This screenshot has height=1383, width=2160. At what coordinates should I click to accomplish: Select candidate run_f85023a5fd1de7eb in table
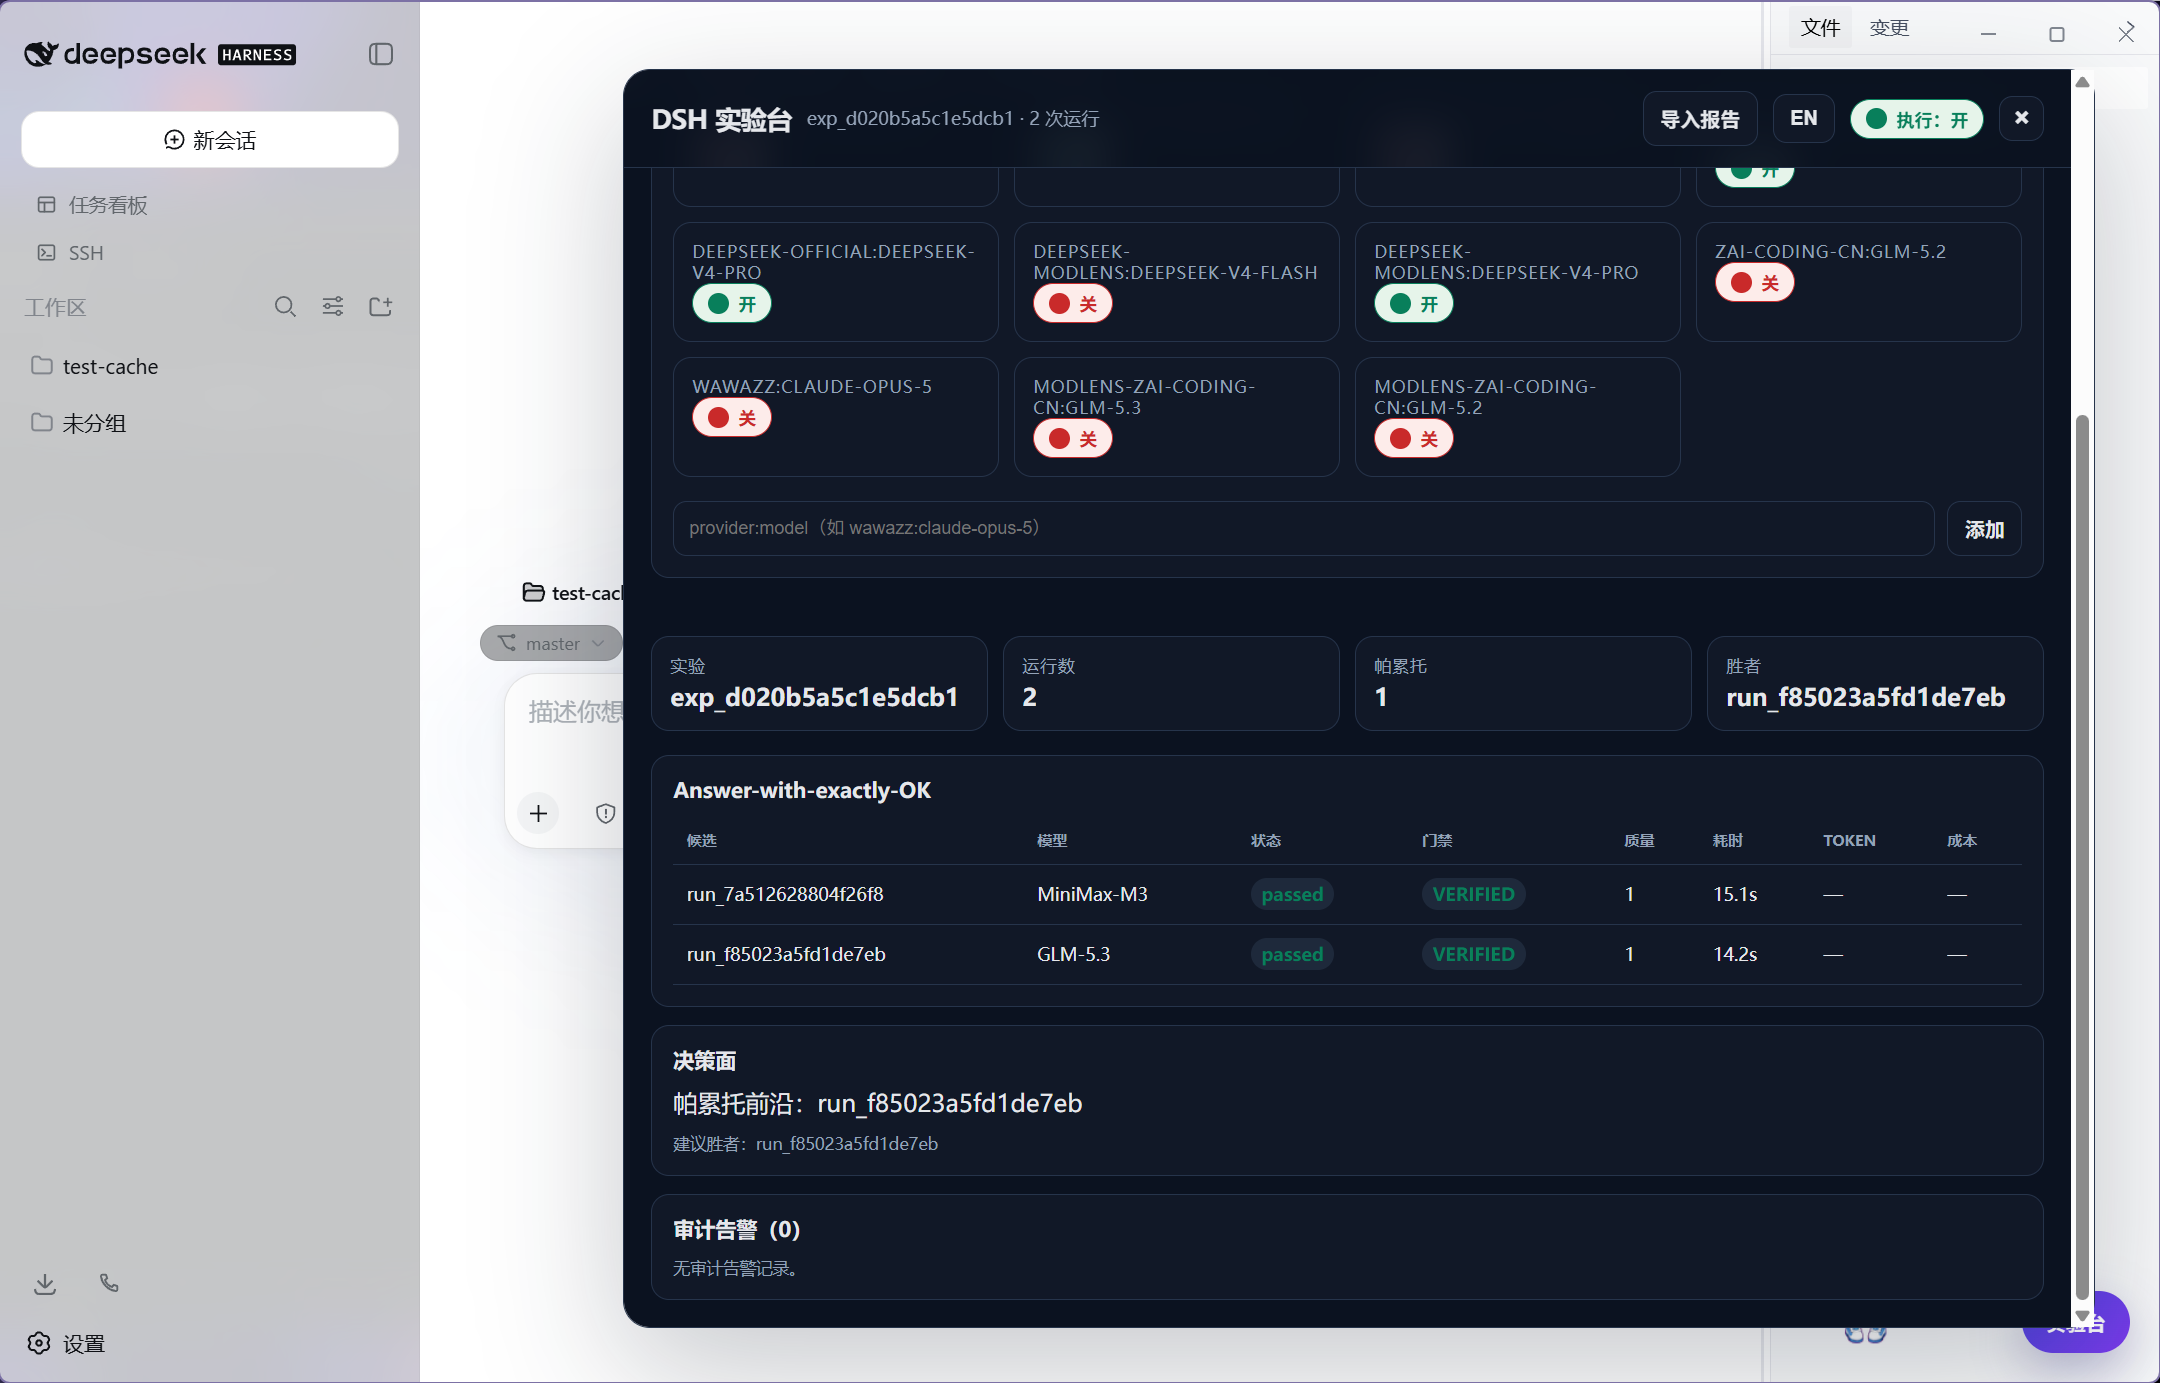pyautogui.click(x=1347, y=954)
